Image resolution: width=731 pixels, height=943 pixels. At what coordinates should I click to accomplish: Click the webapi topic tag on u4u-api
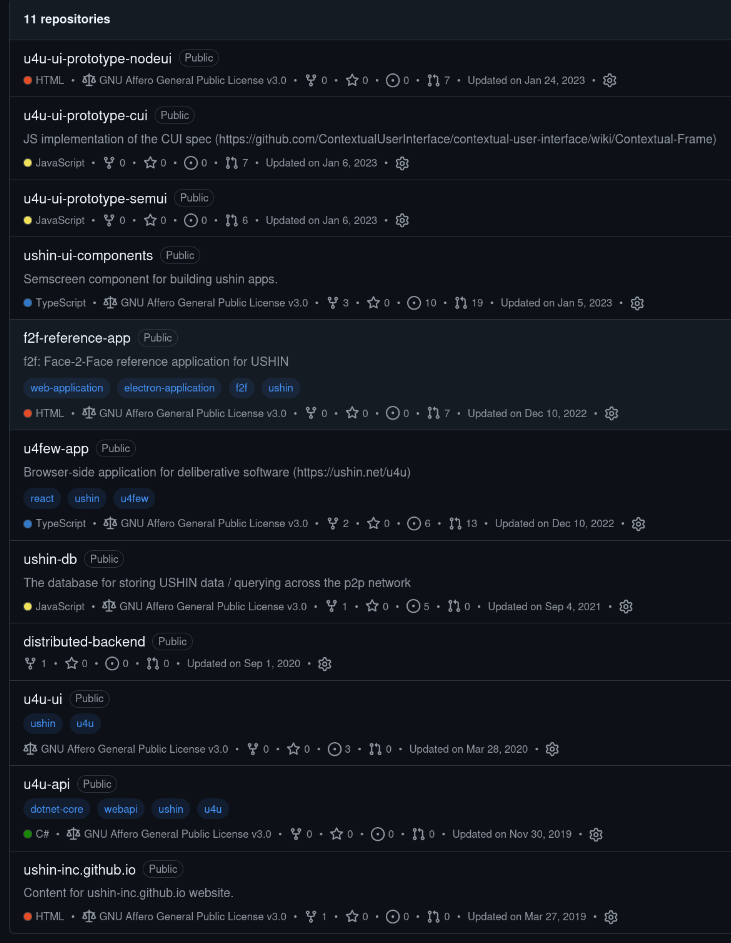click(x=122, y=809)
